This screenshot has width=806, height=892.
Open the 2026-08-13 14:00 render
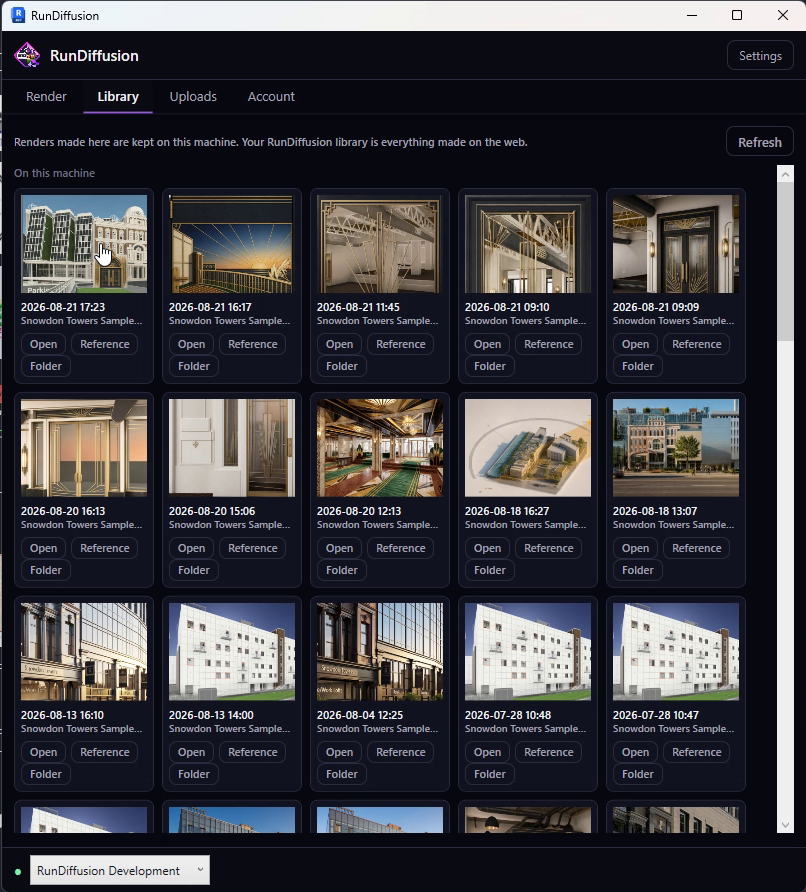(x=191, y=752)
